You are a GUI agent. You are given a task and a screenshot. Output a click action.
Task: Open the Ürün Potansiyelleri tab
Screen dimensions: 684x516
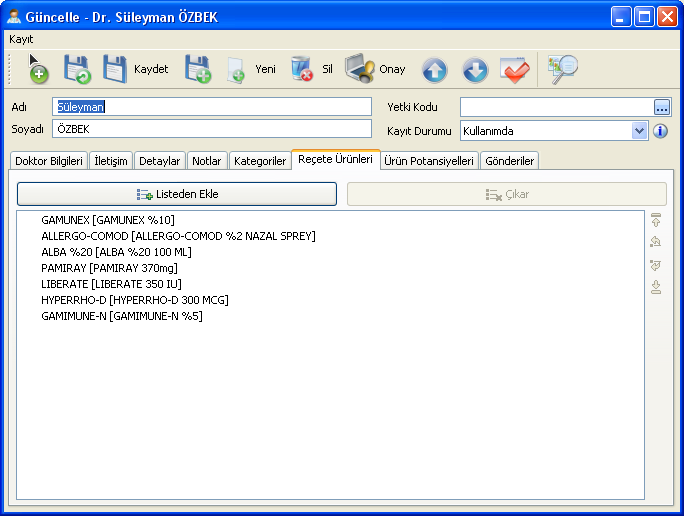(x=429, y=161)
